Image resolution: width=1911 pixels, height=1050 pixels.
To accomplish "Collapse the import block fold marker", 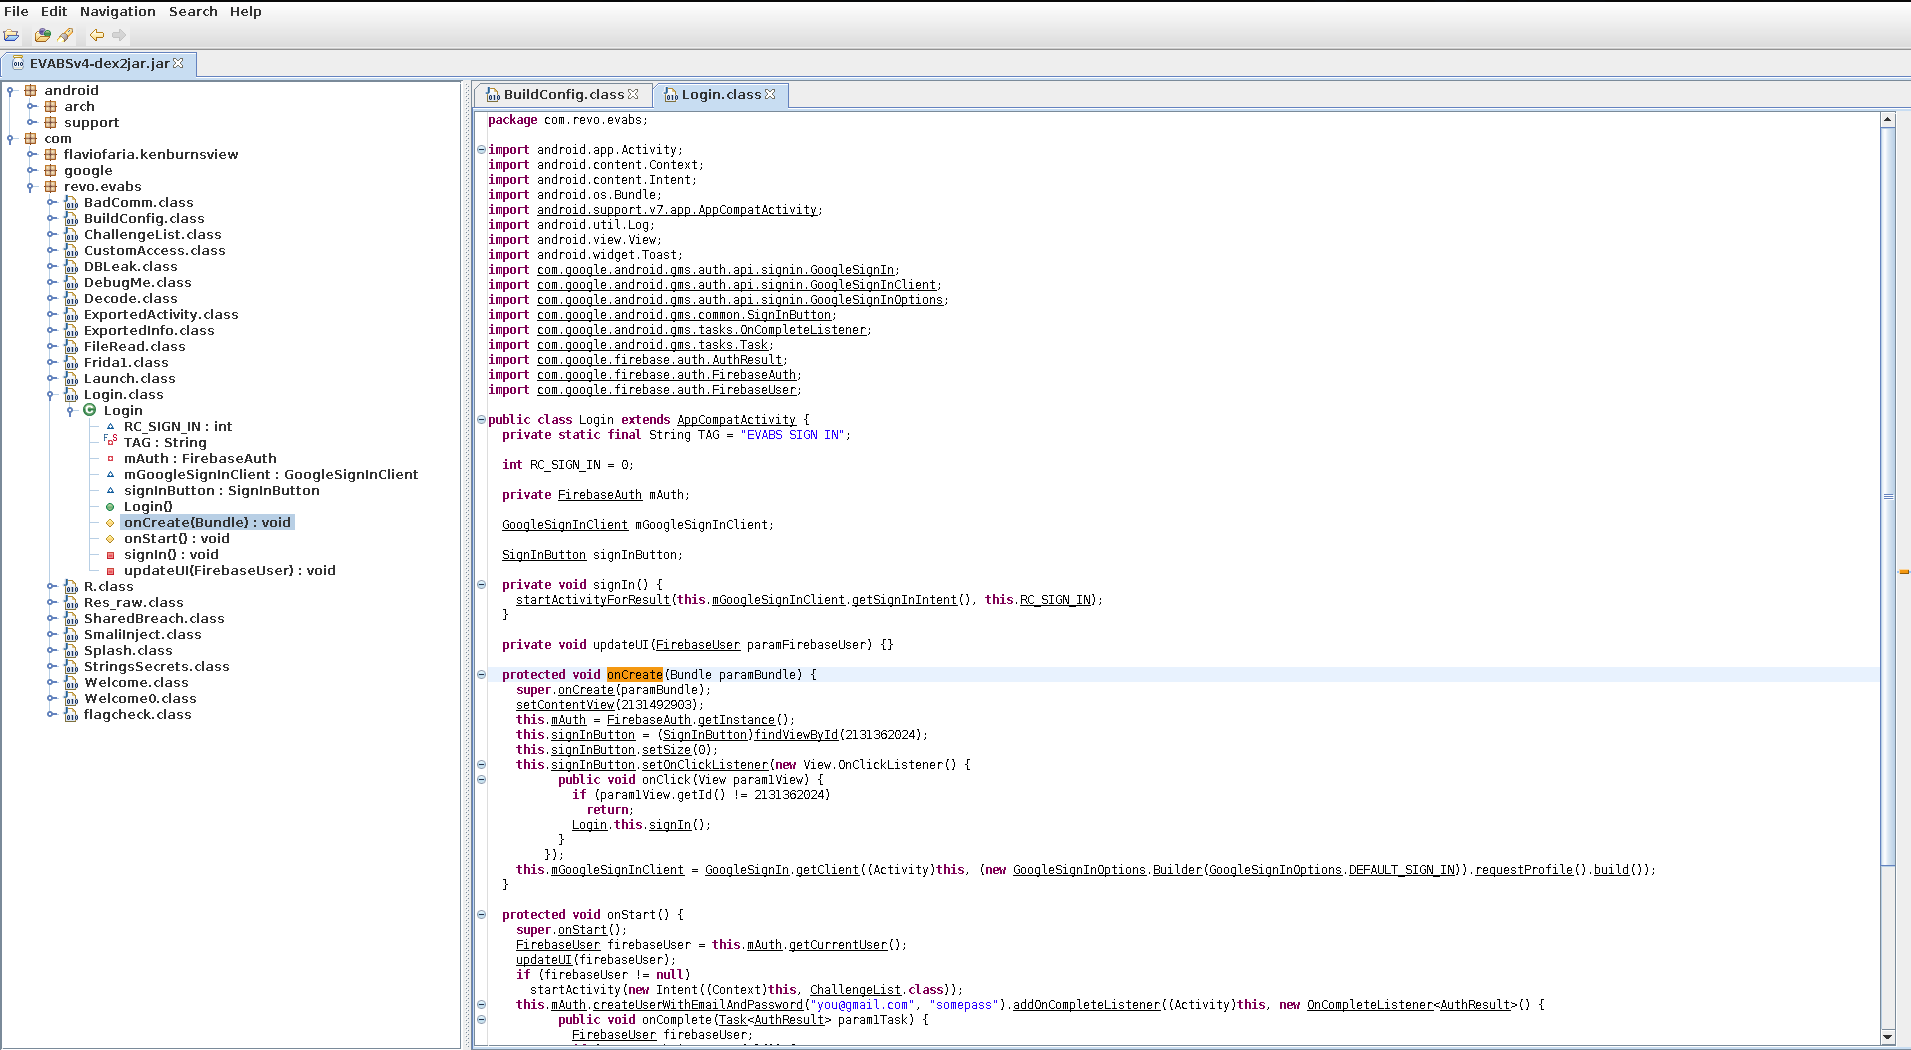I will [481, 150].
